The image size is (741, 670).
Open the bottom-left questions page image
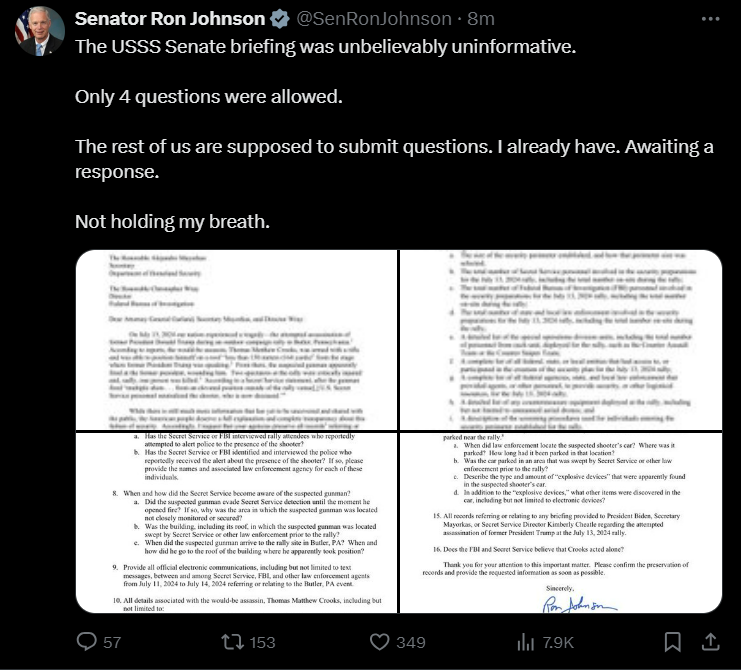(x=236, y=523)
